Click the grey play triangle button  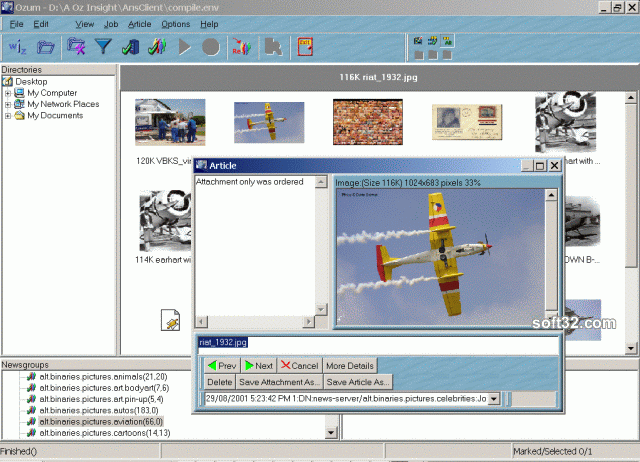184,47
